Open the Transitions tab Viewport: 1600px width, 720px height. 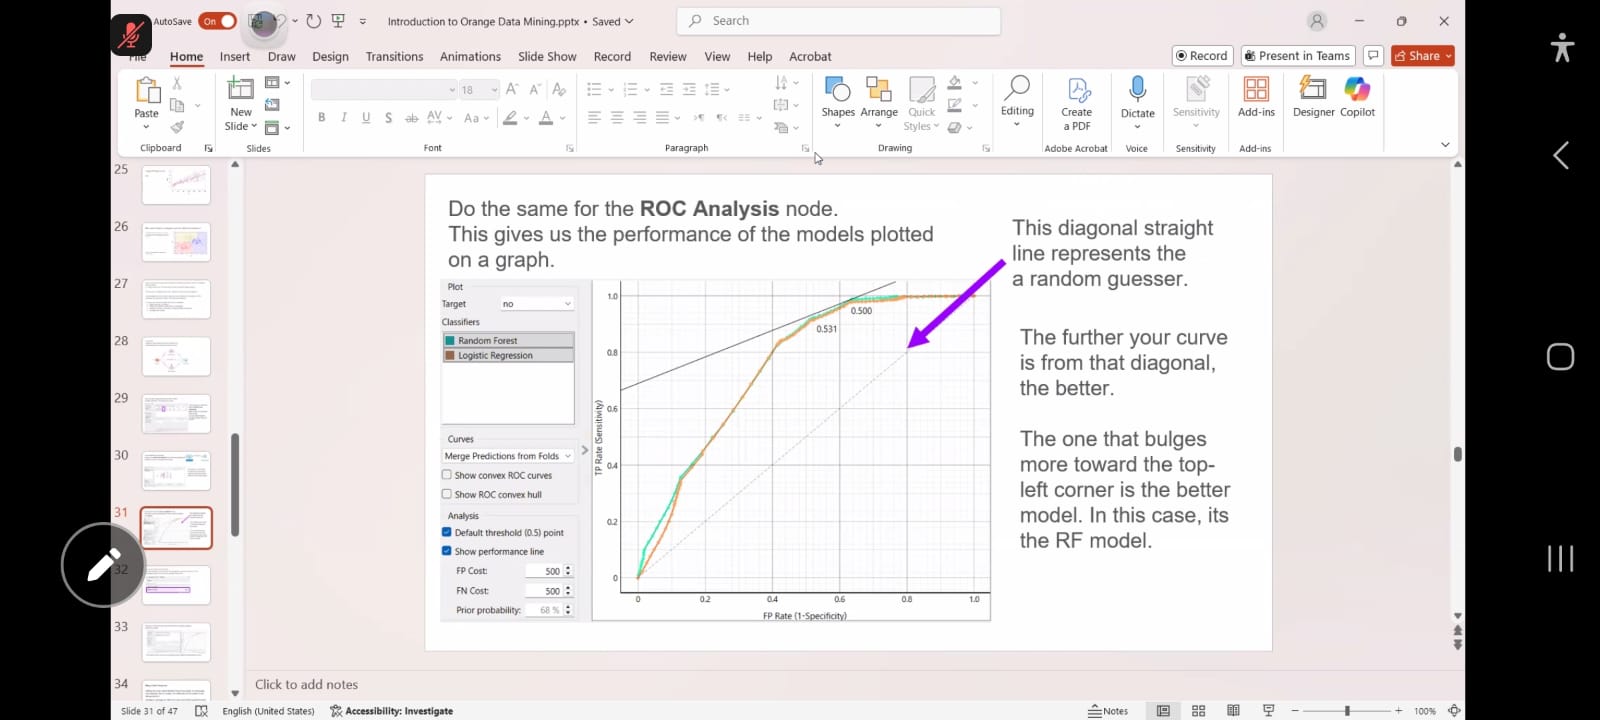394,57
